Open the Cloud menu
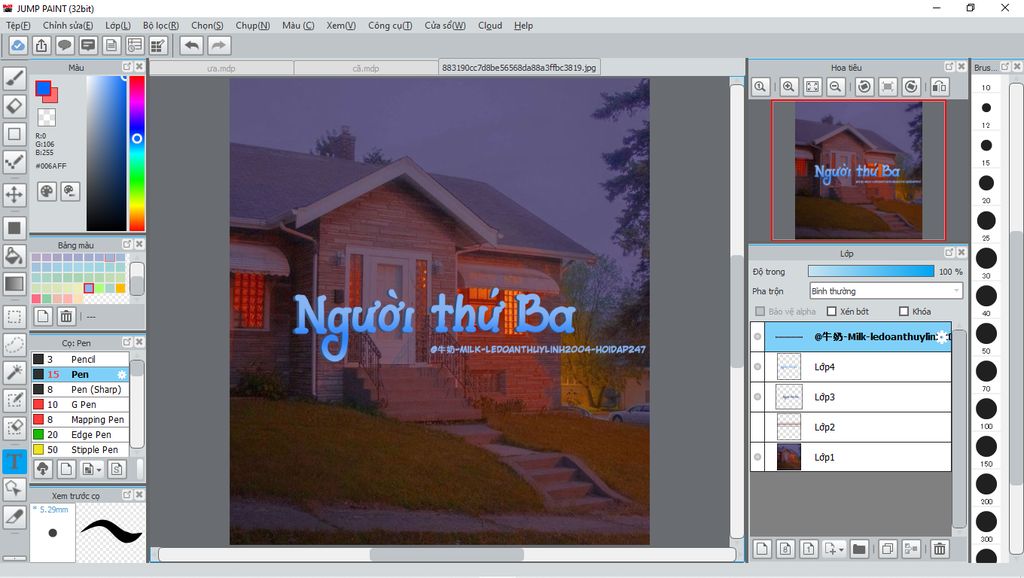The image size is (1024, 578). (x=490, y=25)
